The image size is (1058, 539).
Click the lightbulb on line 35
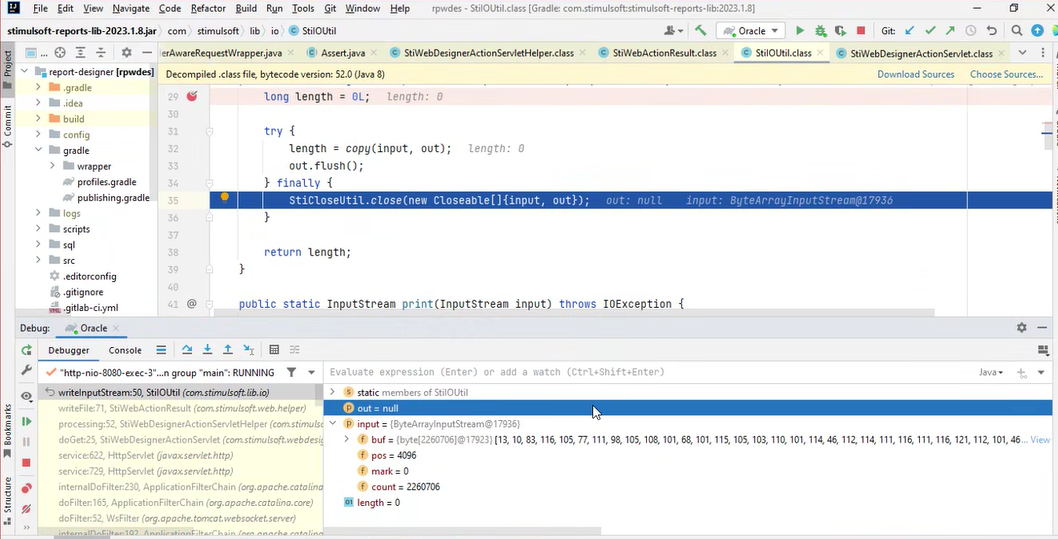pyautogui.click(x=225, y=198)
